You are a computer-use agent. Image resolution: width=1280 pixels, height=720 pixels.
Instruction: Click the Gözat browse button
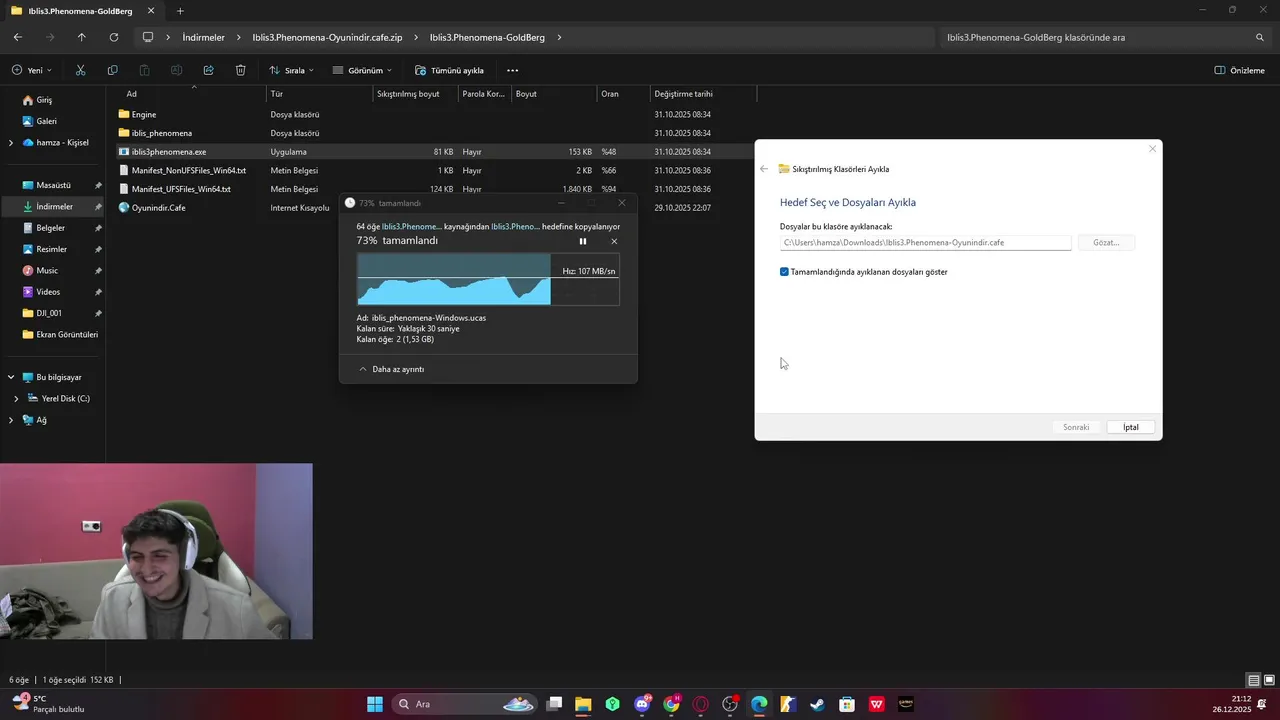[1106, 243]
